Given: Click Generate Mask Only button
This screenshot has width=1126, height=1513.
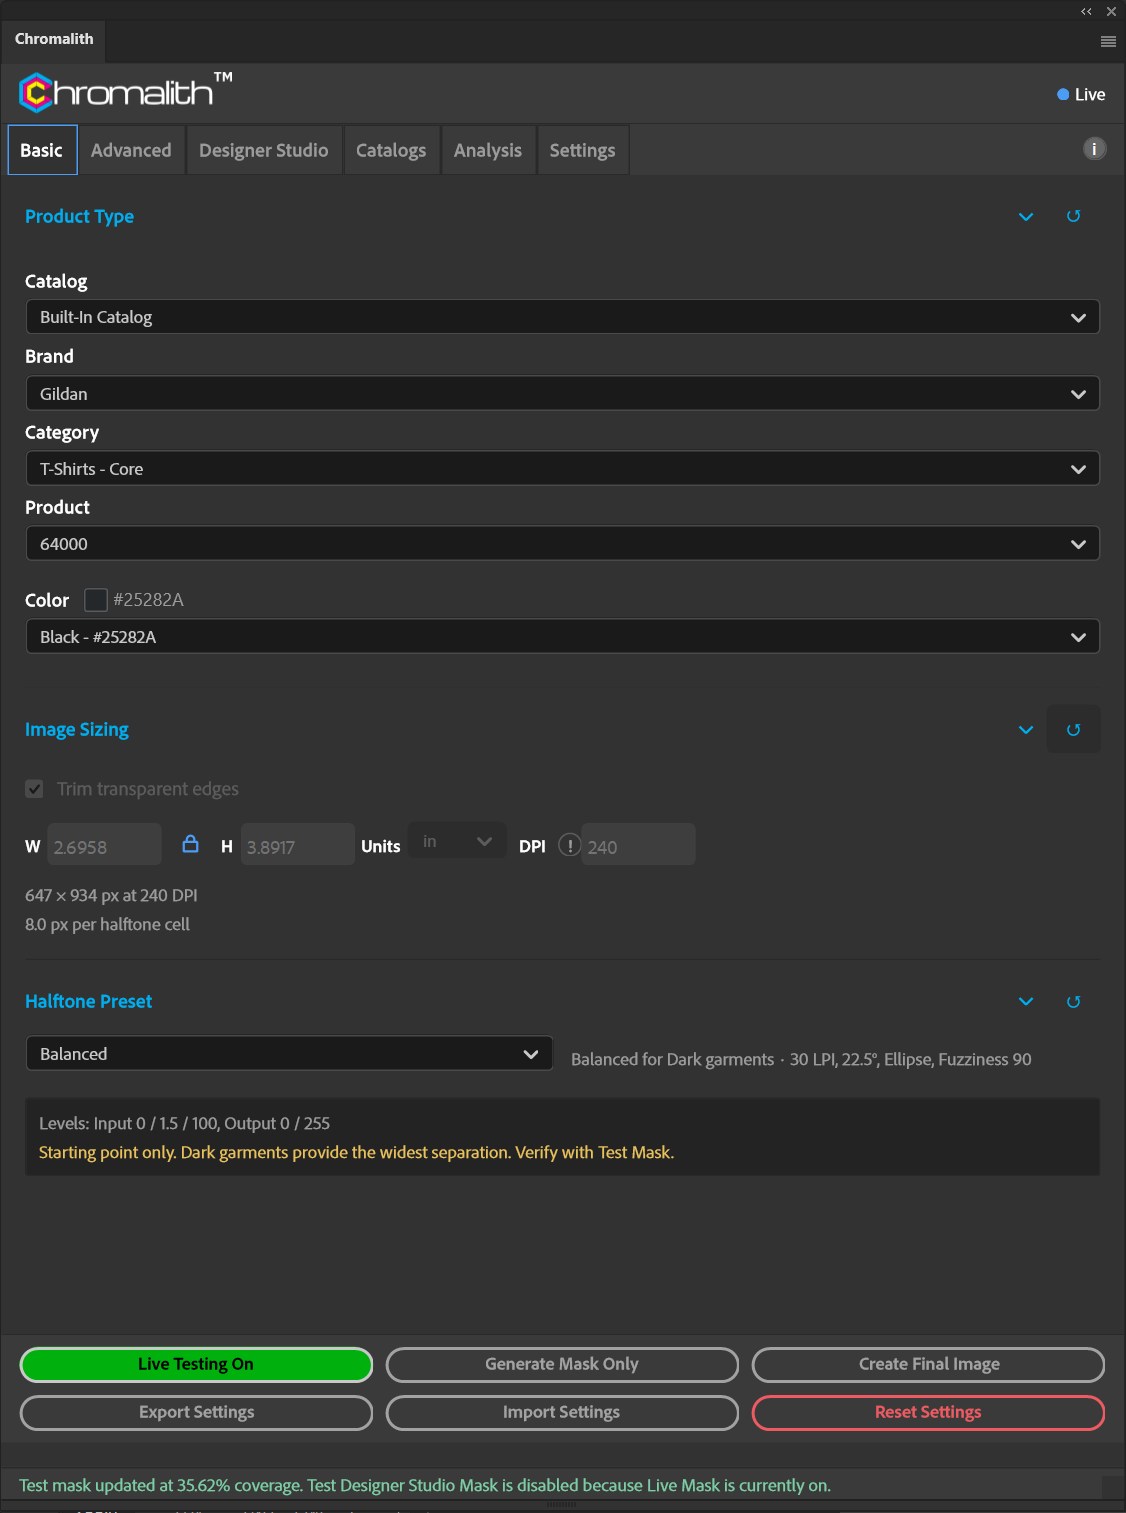Looking at the screenshot, I should click(562, 1364).
